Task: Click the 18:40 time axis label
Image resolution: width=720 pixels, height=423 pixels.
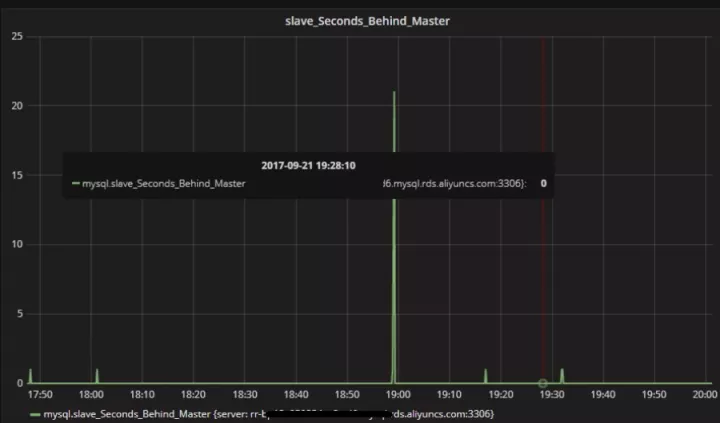Action: (296, 395)
